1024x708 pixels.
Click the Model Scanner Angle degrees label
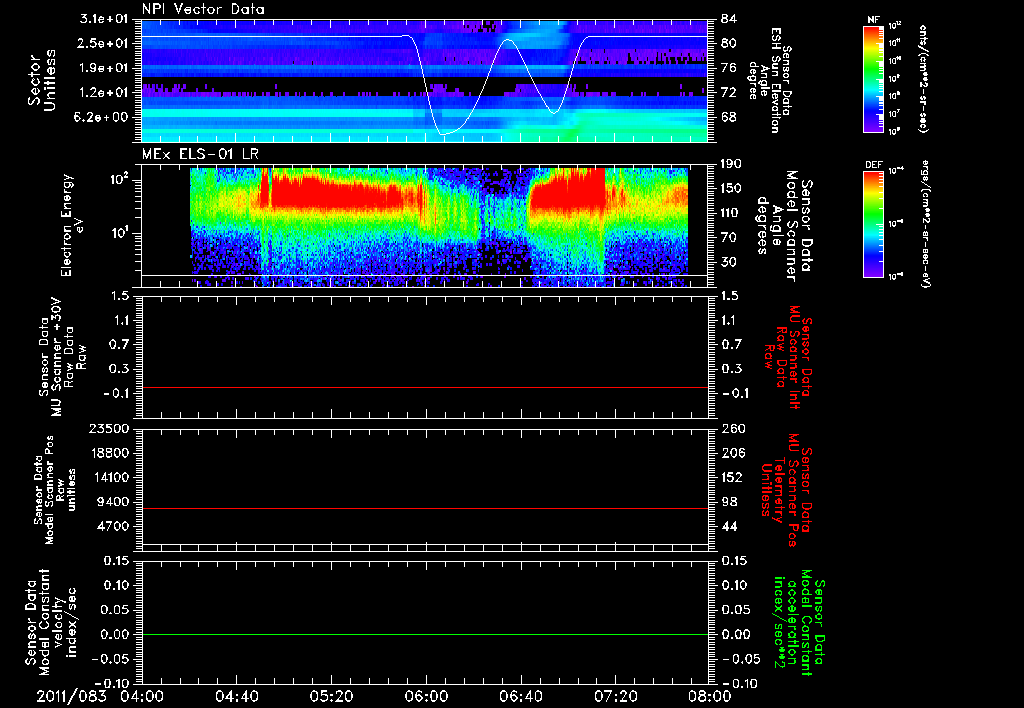coord(784,225)
